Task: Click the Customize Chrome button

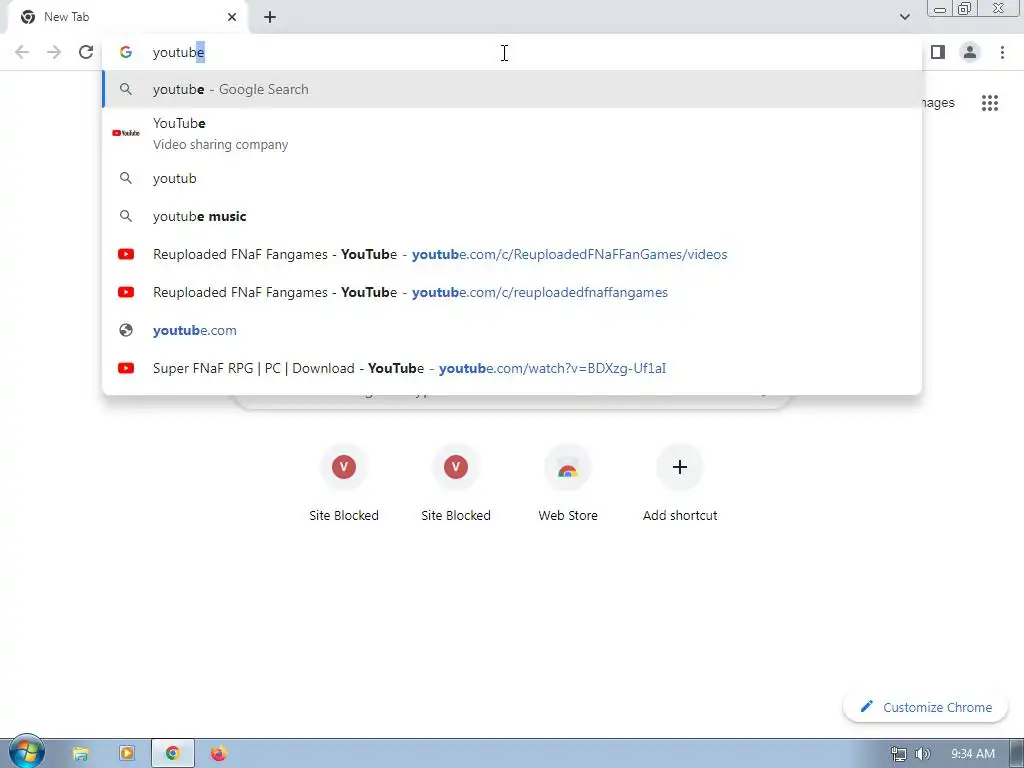Action: point(925,707)
